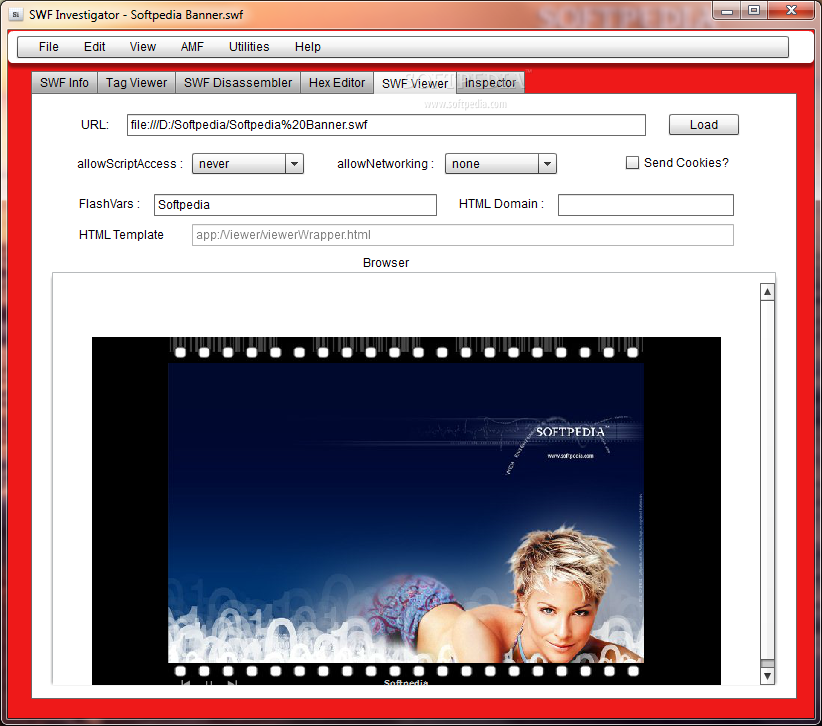Switch to the Tag Viewer tab
This screenshot has height=726, width=822.
tap(136, 83)
